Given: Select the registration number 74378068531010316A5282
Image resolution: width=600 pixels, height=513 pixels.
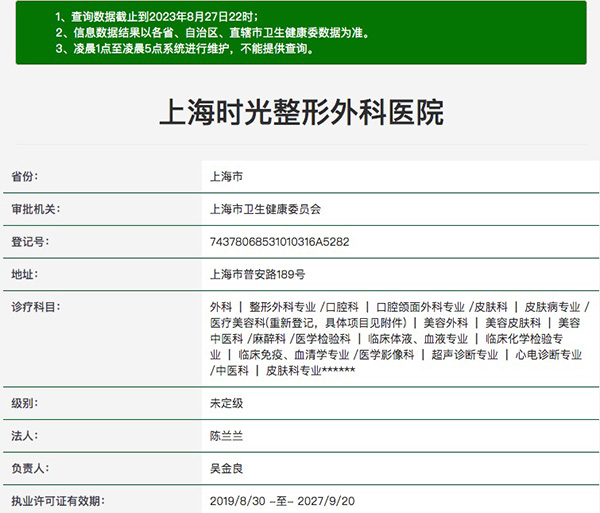Looking at the screenshot, I should point(280,242).
